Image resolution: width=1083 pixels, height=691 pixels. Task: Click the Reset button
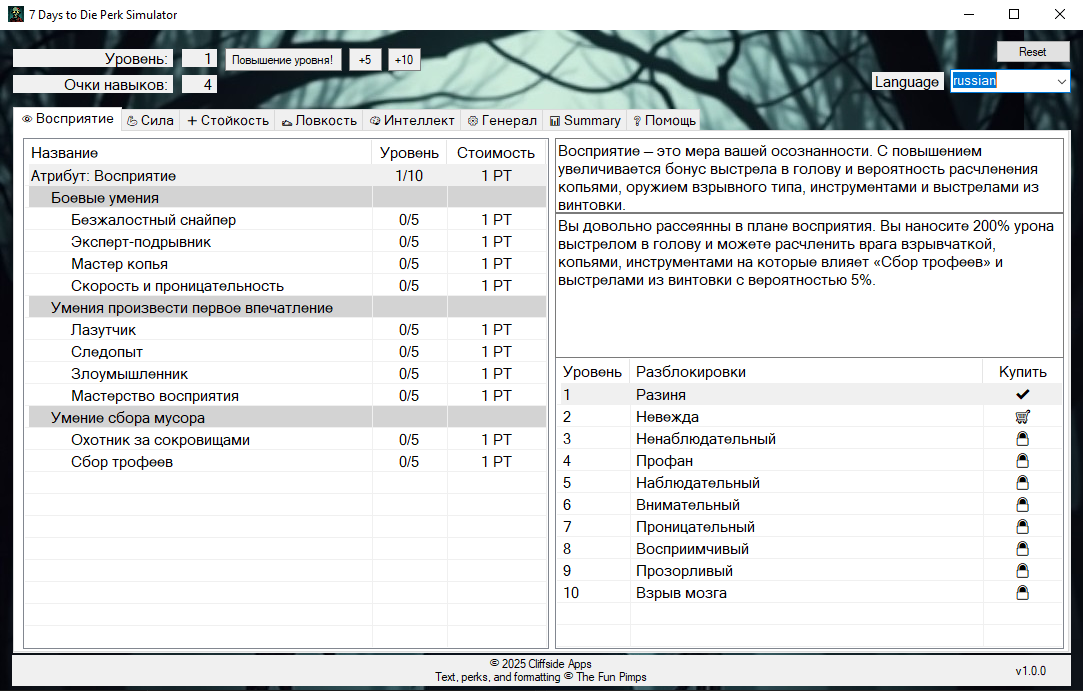point(1033,52)
